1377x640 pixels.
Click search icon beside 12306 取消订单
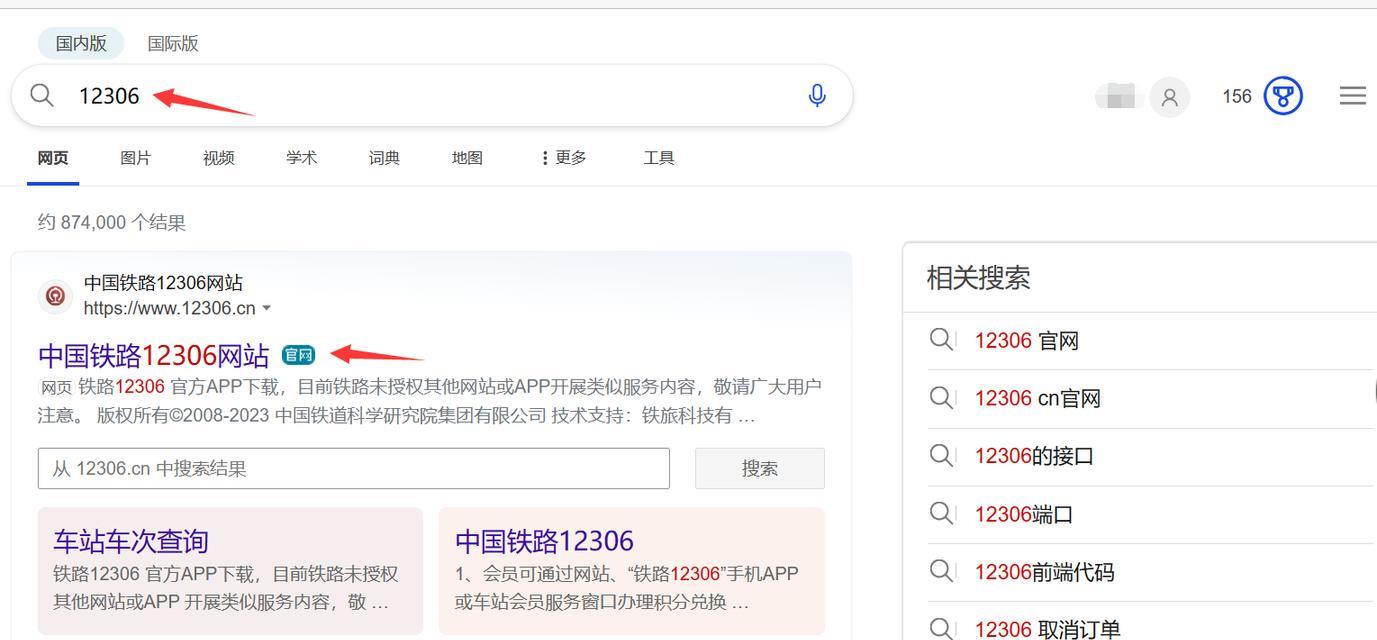click(941, 628)
